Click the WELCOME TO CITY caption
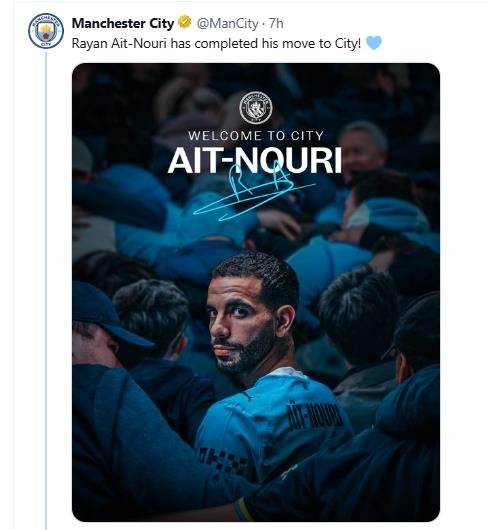The image size is (489, 530). point(256,136)
